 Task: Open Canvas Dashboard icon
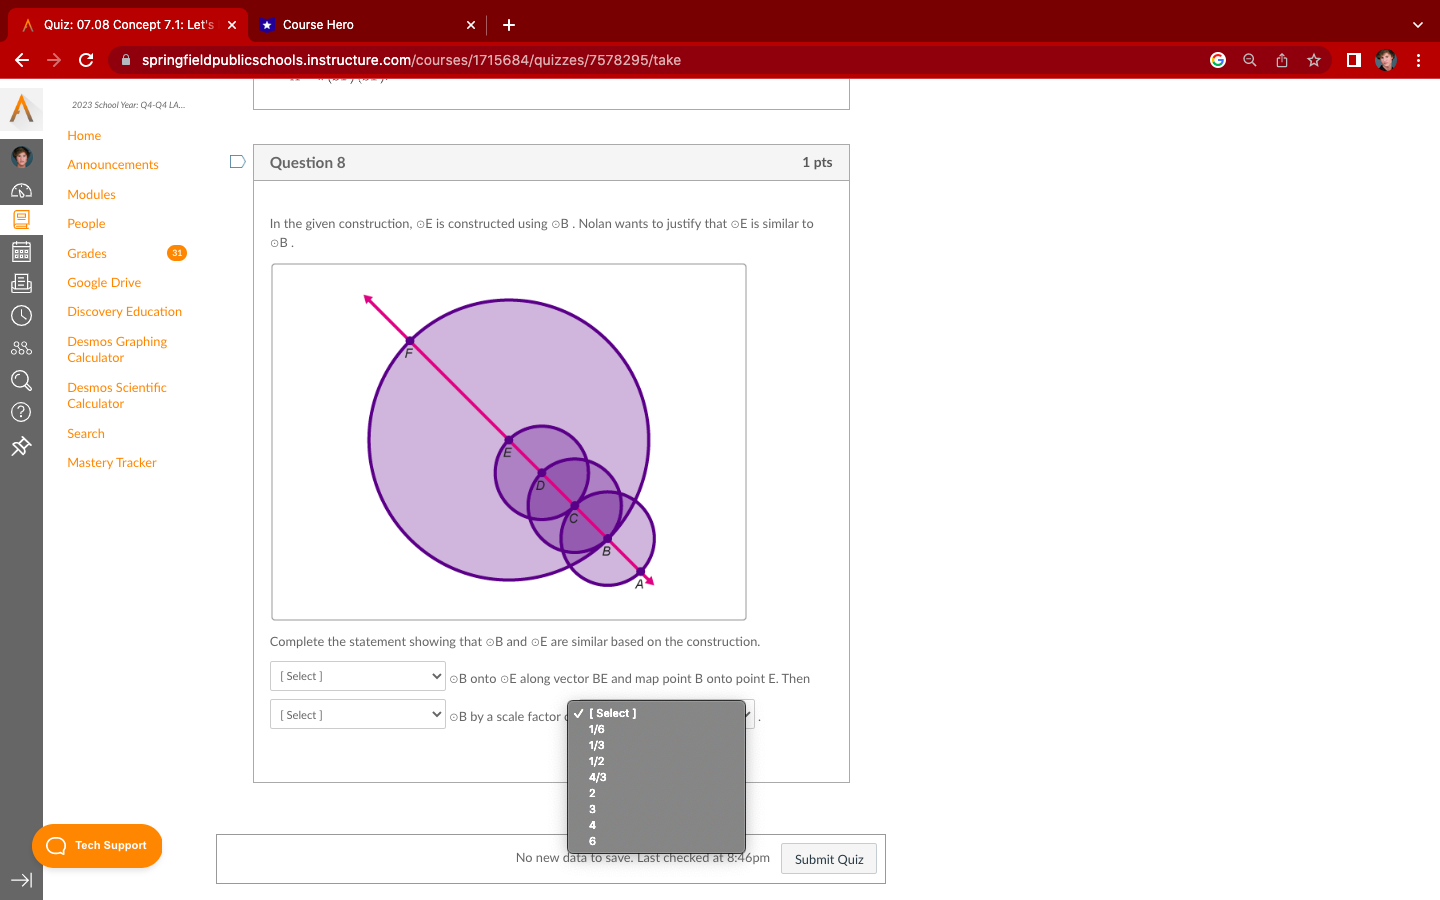21,190
